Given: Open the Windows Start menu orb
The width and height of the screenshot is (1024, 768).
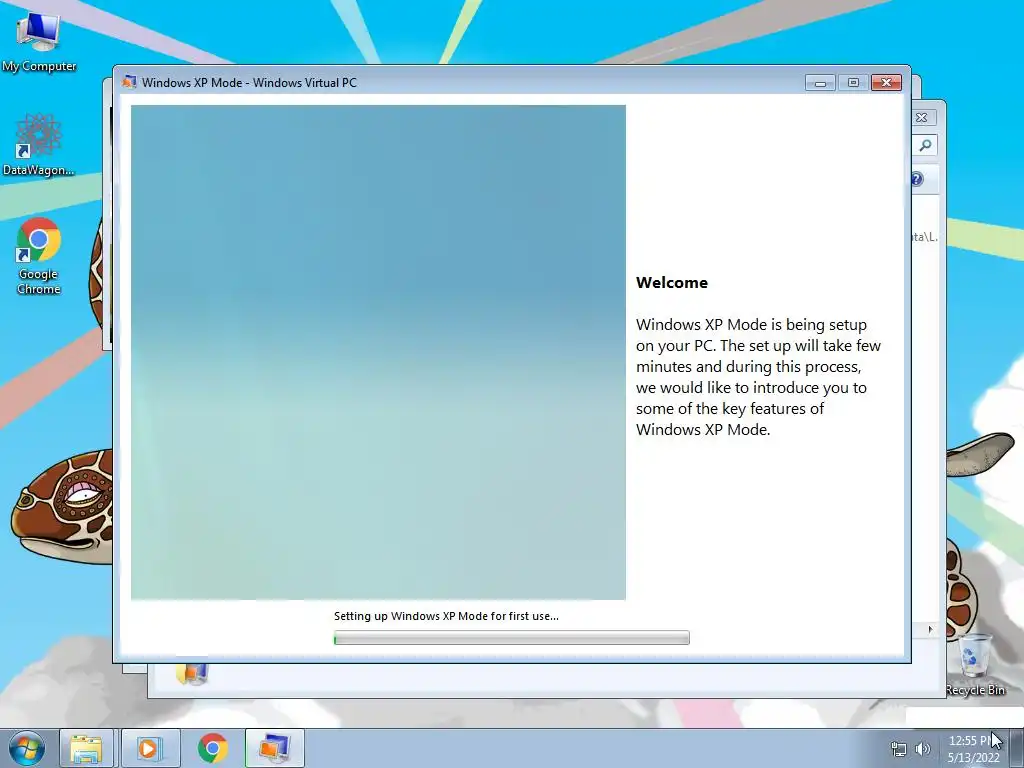Looking at the screenshot, I should click(x=27, y=748).
